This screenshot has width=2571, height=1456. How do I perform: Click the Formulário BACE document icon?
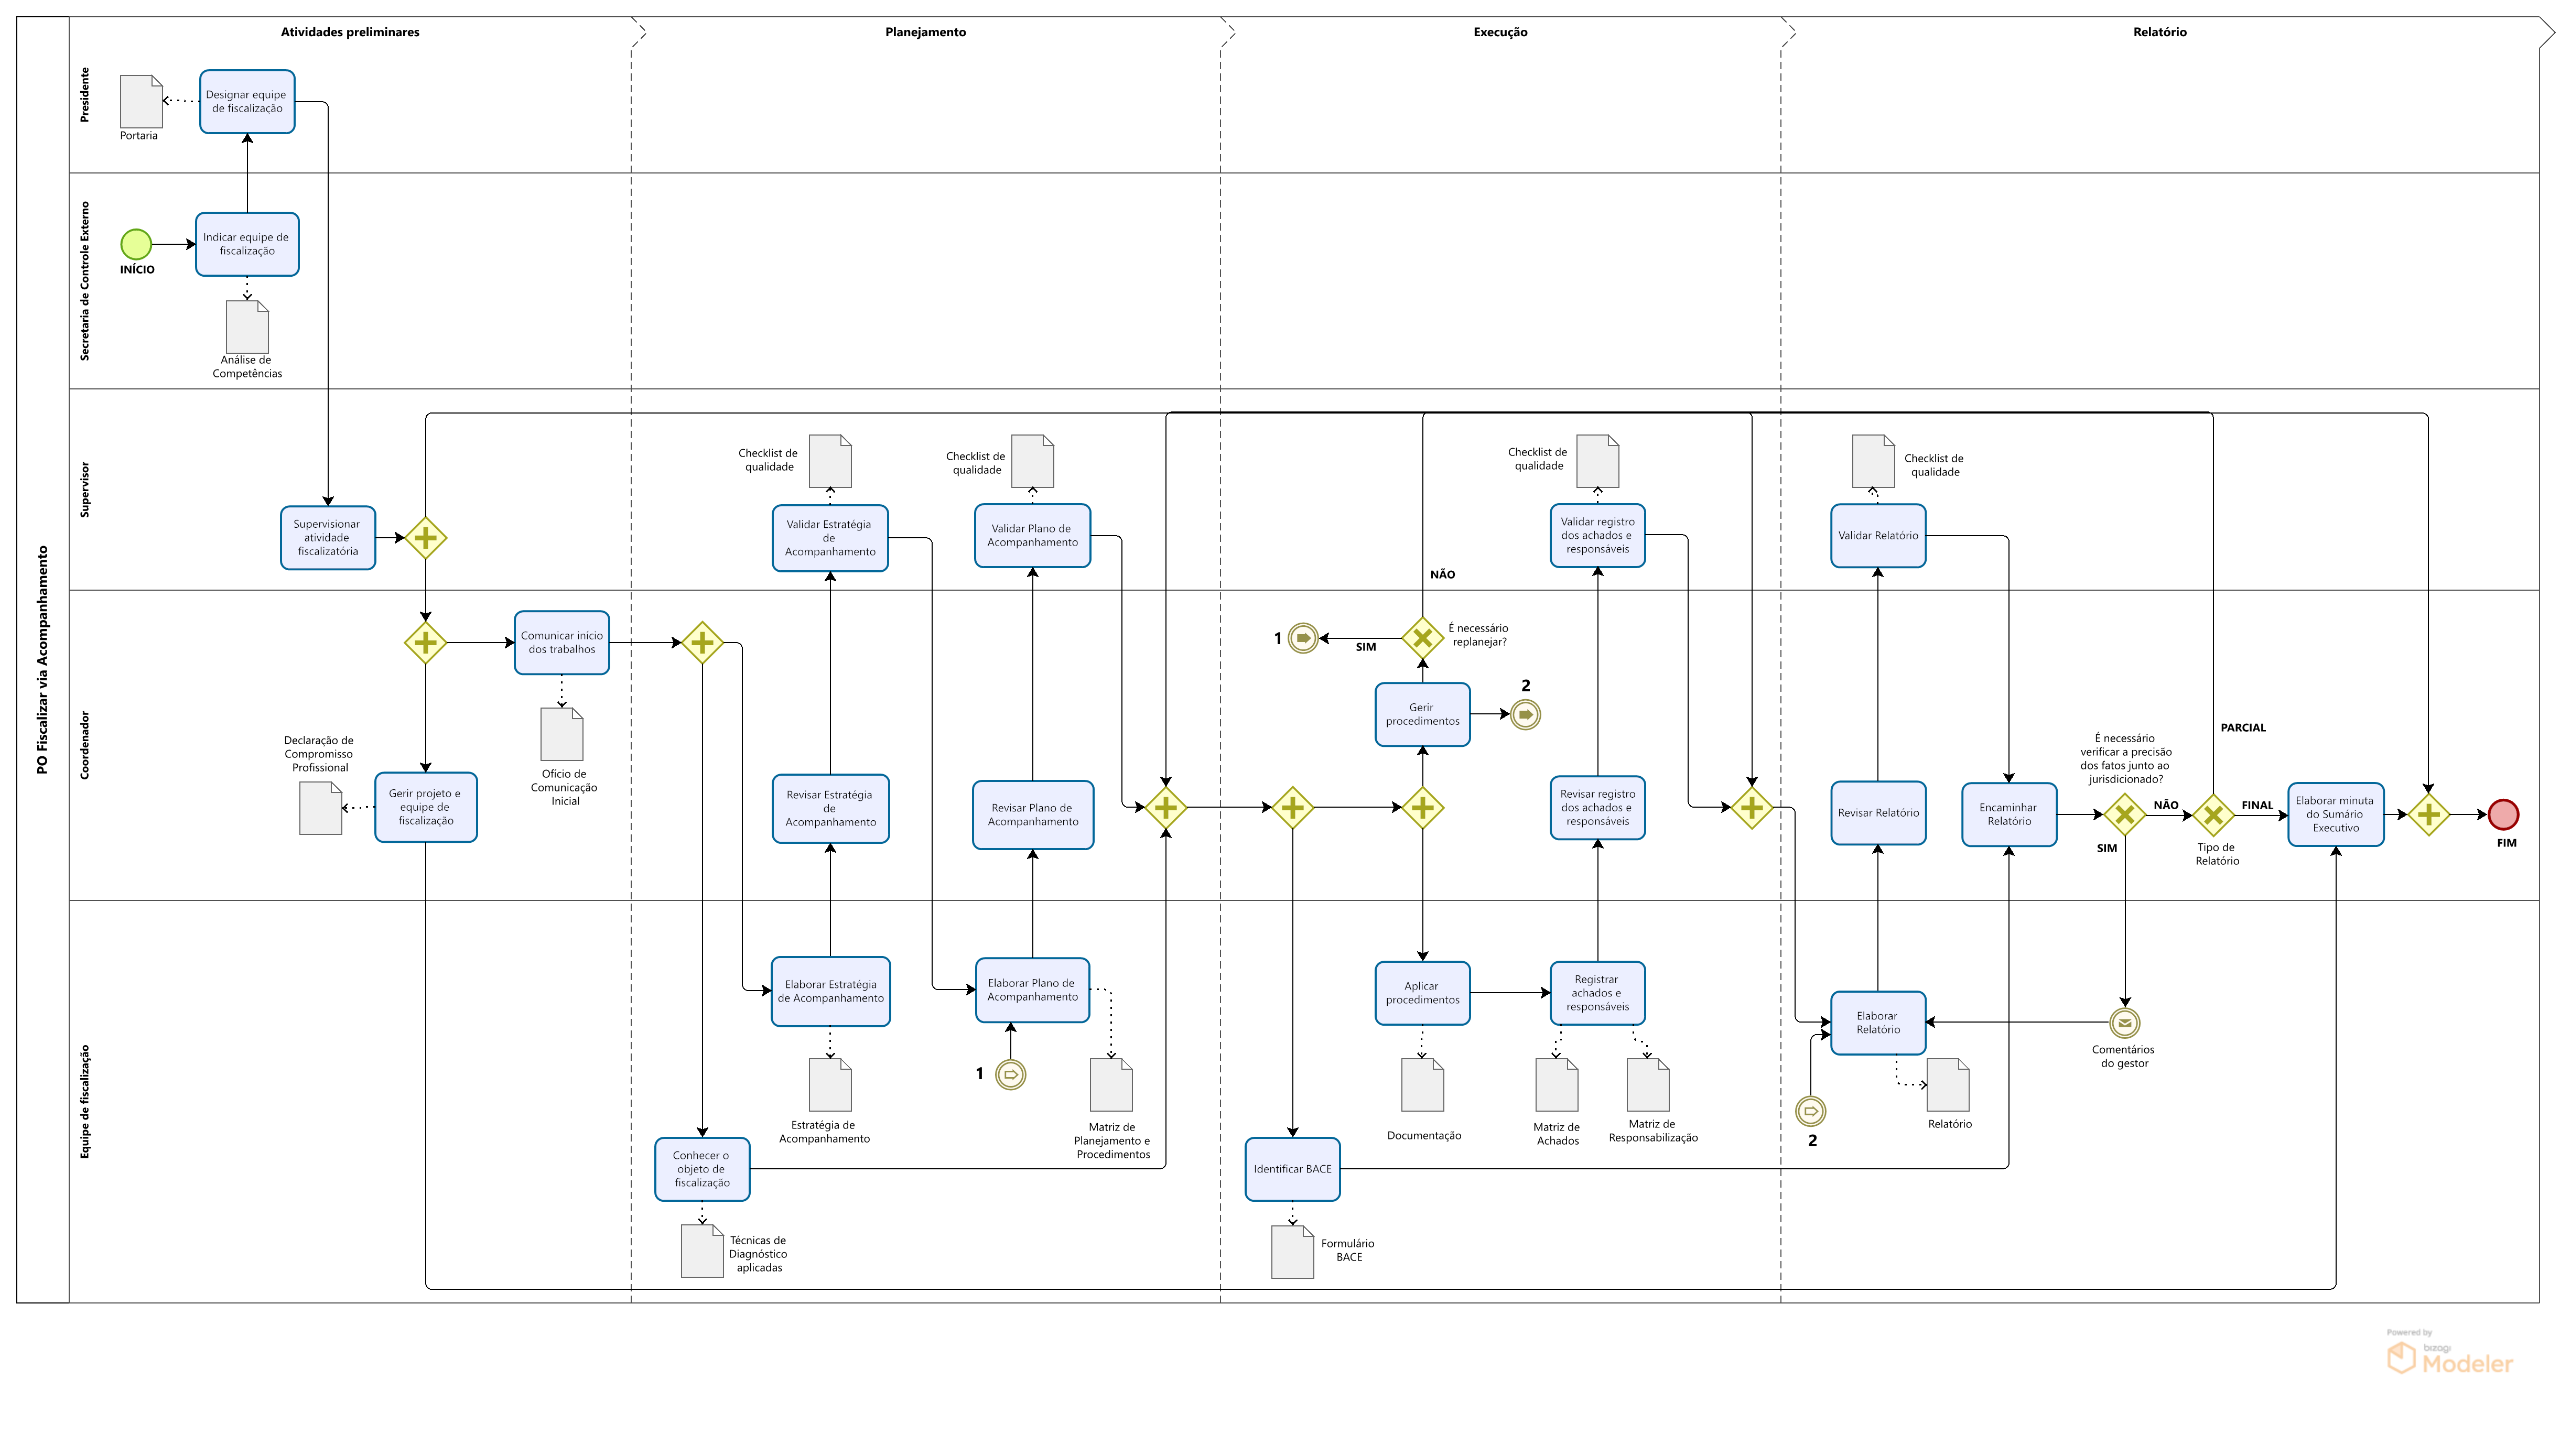pos(1292,1251)
